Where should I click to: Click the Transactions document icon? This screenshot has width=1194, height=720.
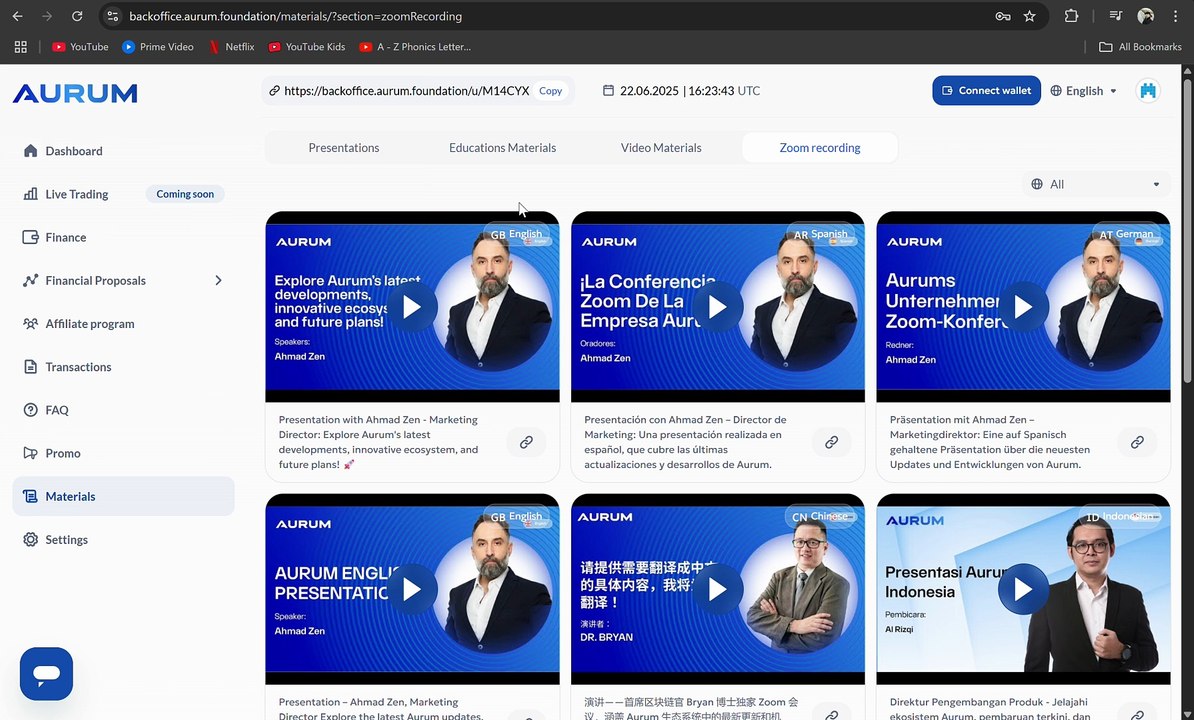point(30,367)
